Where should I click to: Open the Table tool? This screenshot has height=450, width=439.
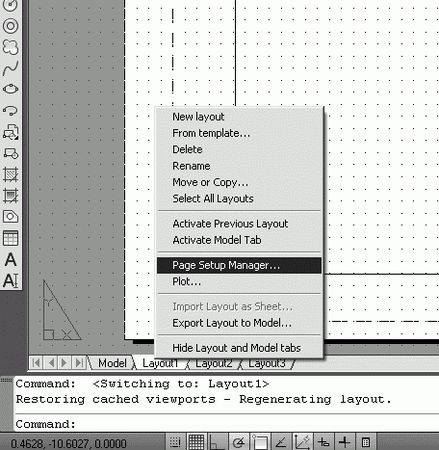tap(10, 238)
